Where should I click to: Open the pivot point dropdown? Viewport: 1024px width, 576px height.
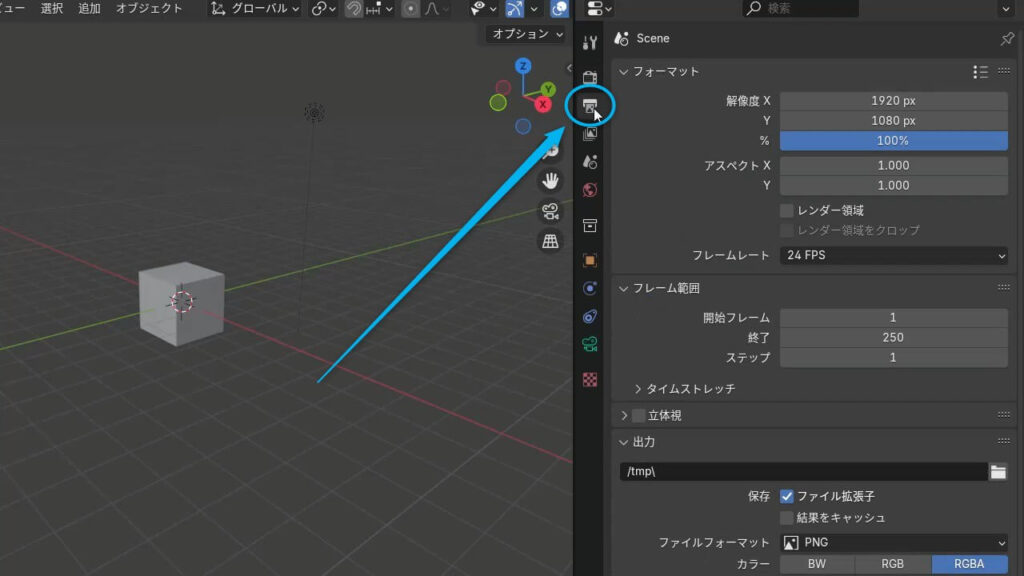323,8
